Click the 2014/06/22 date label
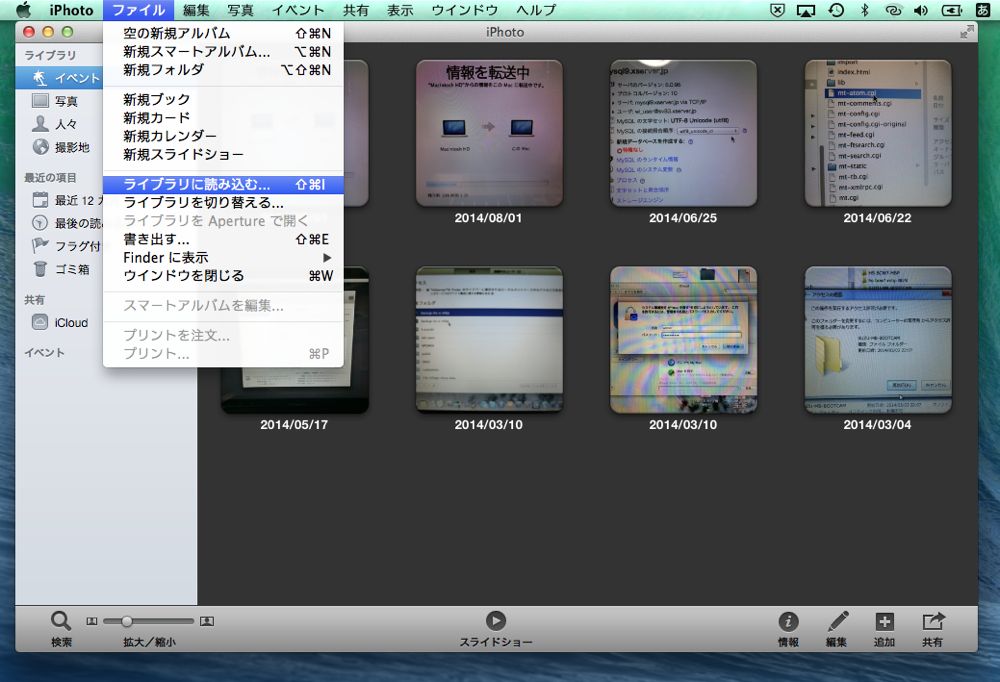 (x=878, y=218)
